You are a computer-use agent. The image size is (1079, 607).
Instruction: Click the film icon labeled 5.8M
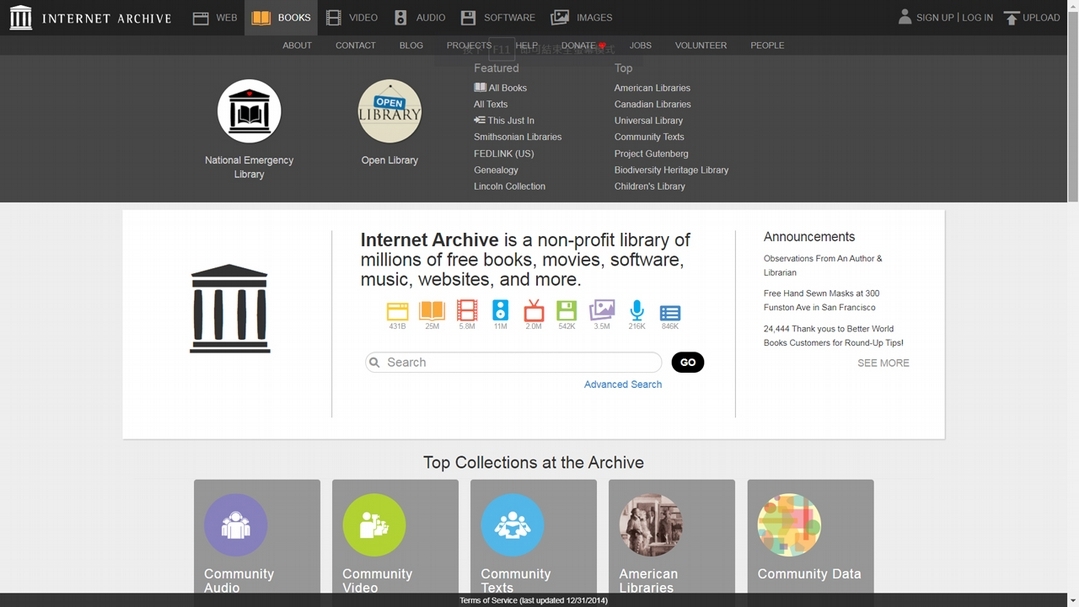click(467, 310)
